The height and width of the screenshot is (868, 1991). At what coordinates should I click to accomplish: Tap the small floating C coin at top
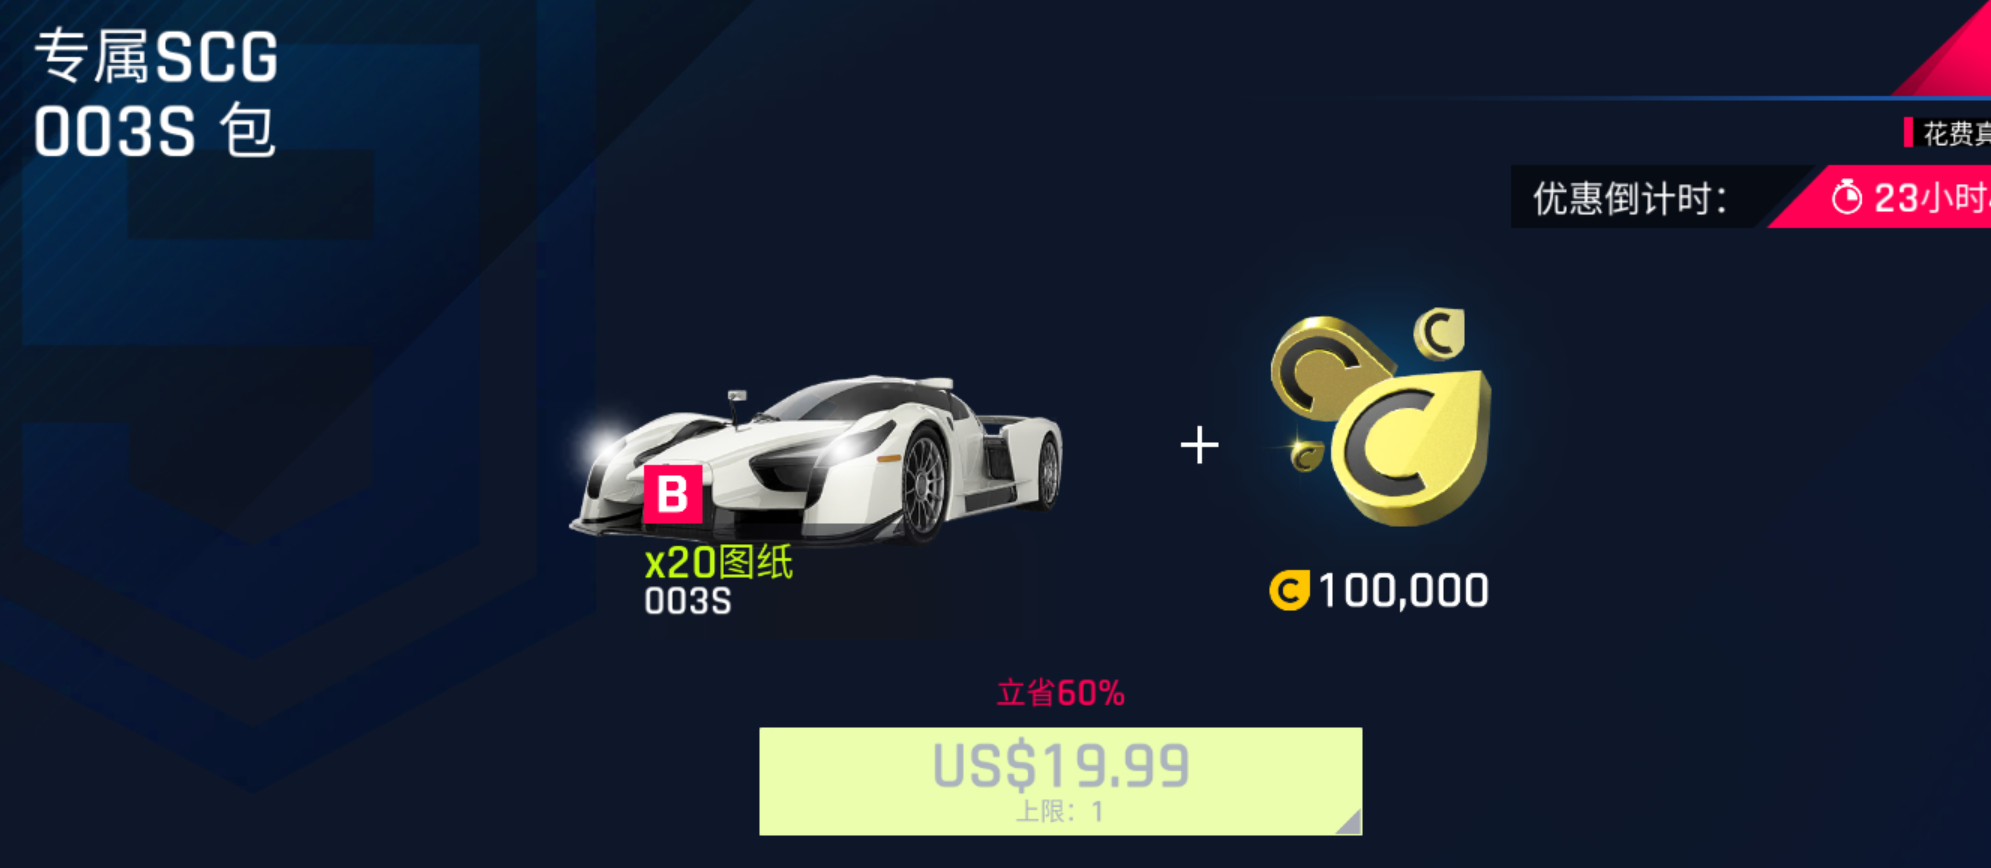point(1439,333)
